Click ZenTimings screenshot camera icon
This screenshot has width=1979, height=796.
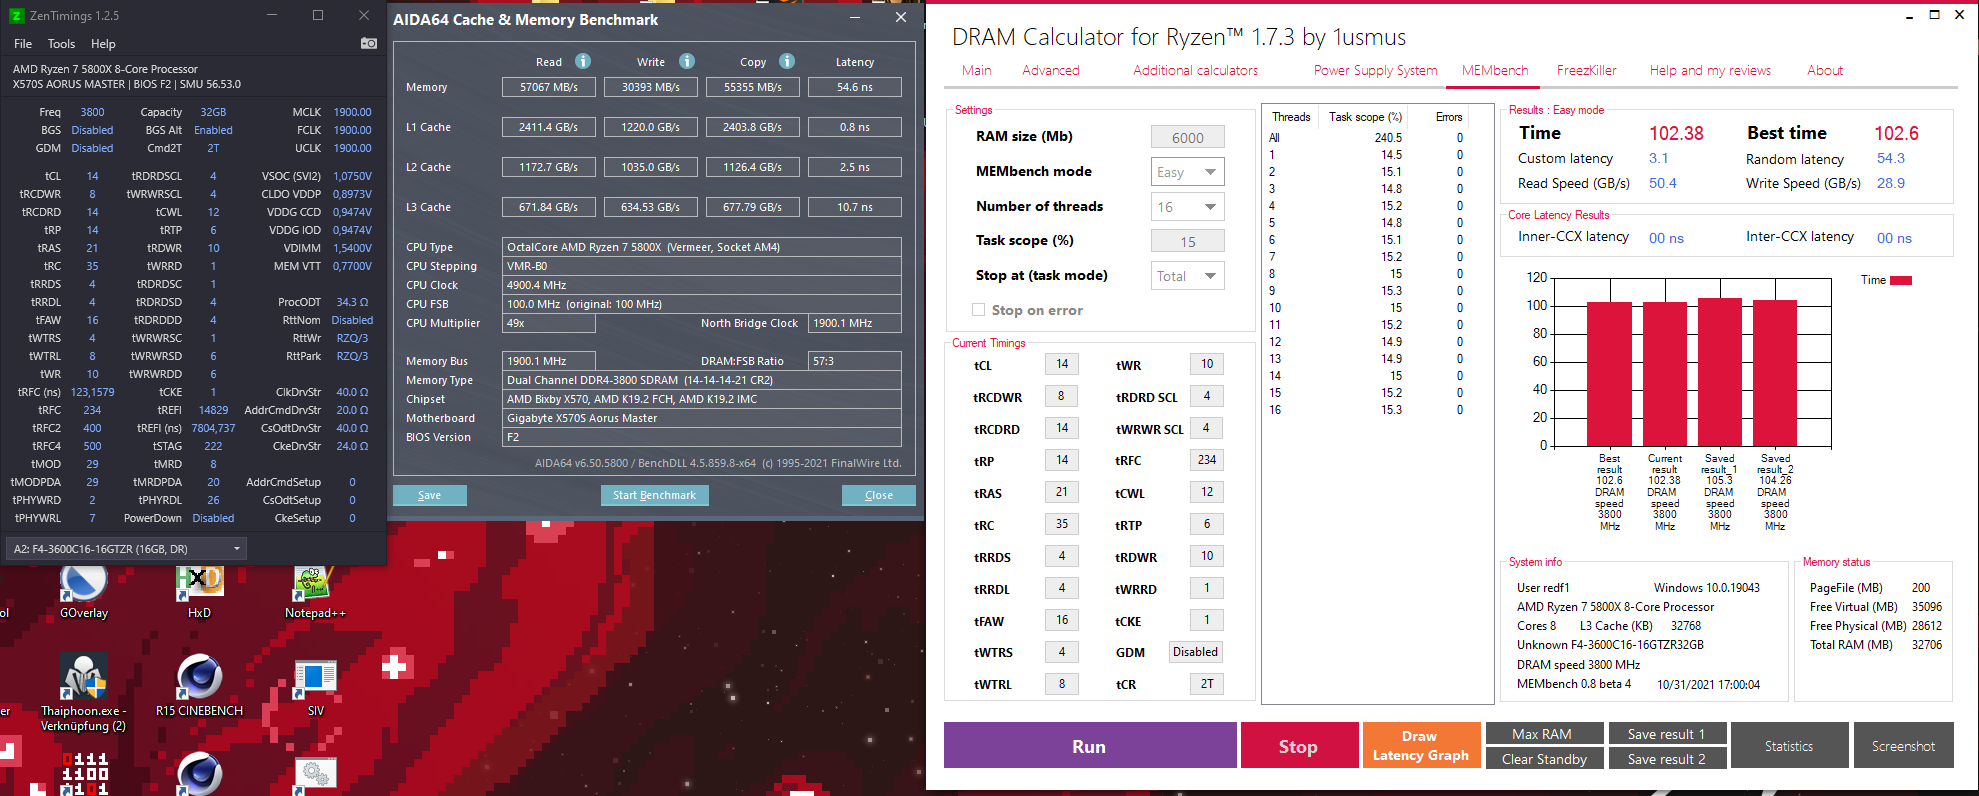[x=369, y=43]
